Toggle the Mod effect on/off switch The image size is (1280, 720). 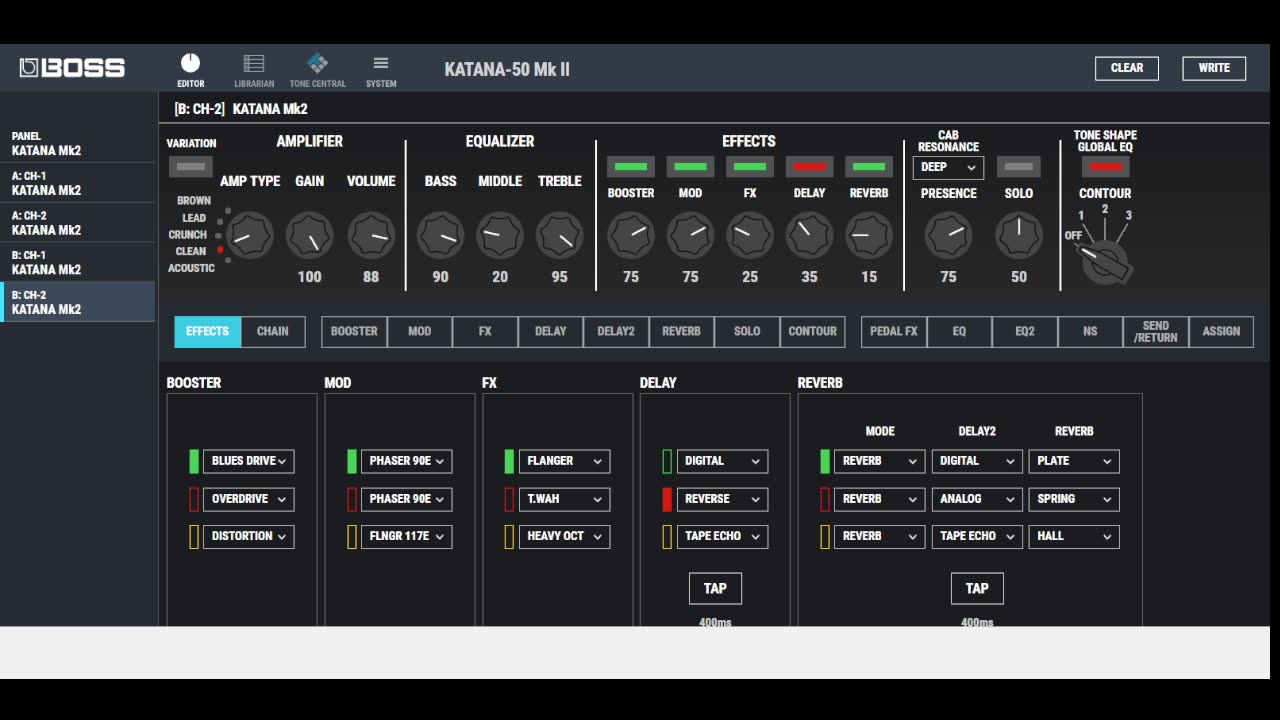point(690,166)
